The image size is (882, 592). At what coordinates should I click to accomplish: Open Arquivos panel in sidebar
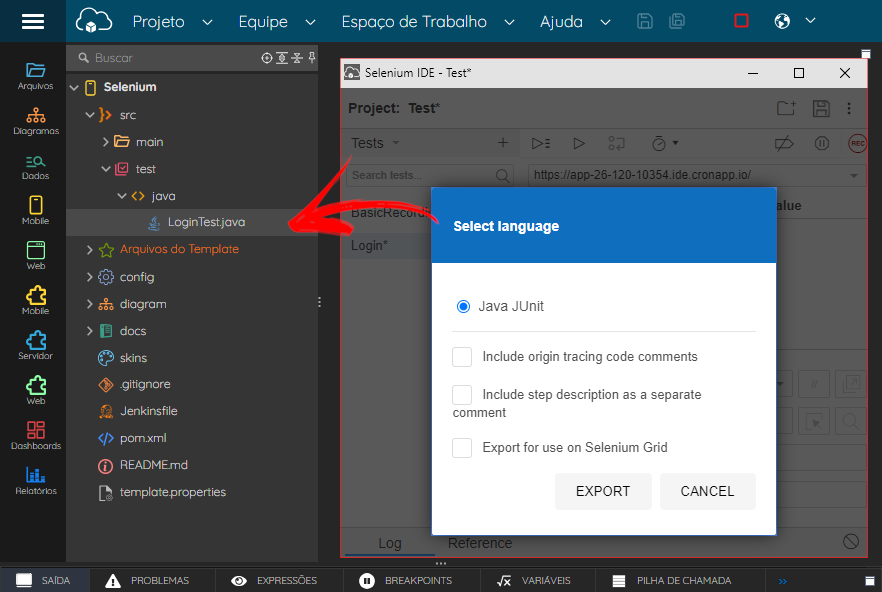[x=35, y=76]
